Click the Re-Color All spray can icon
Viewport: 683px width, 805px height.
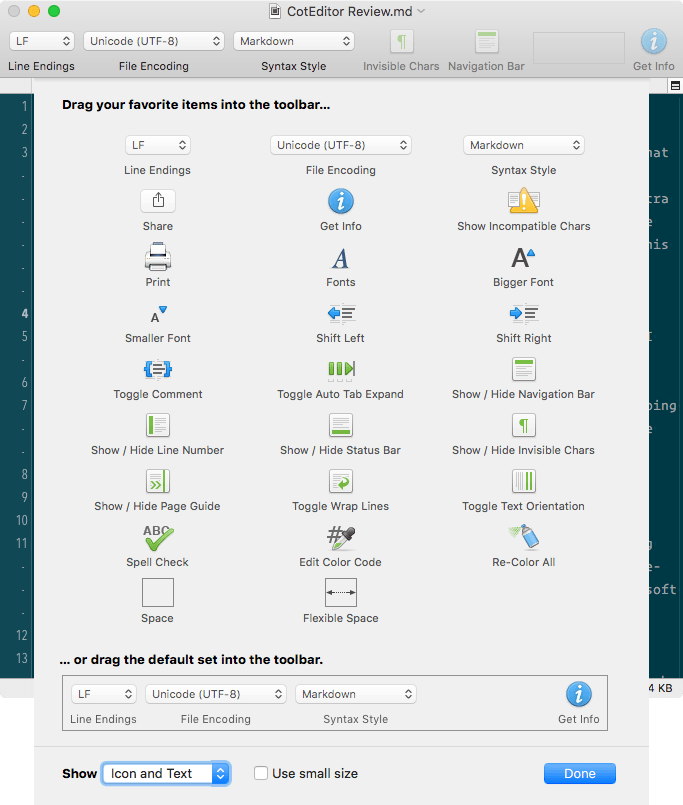pyautogui.click(x=523, y=536)
